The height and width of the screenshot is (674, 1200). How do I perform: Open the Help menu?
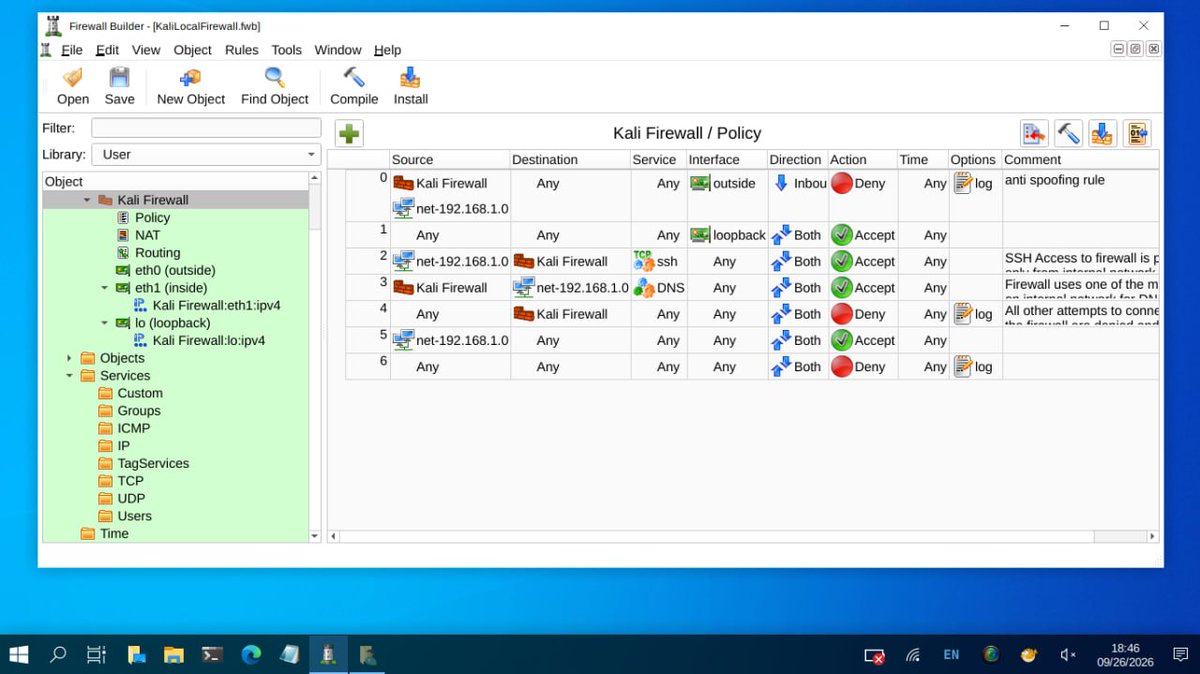(x=387, y=50)
